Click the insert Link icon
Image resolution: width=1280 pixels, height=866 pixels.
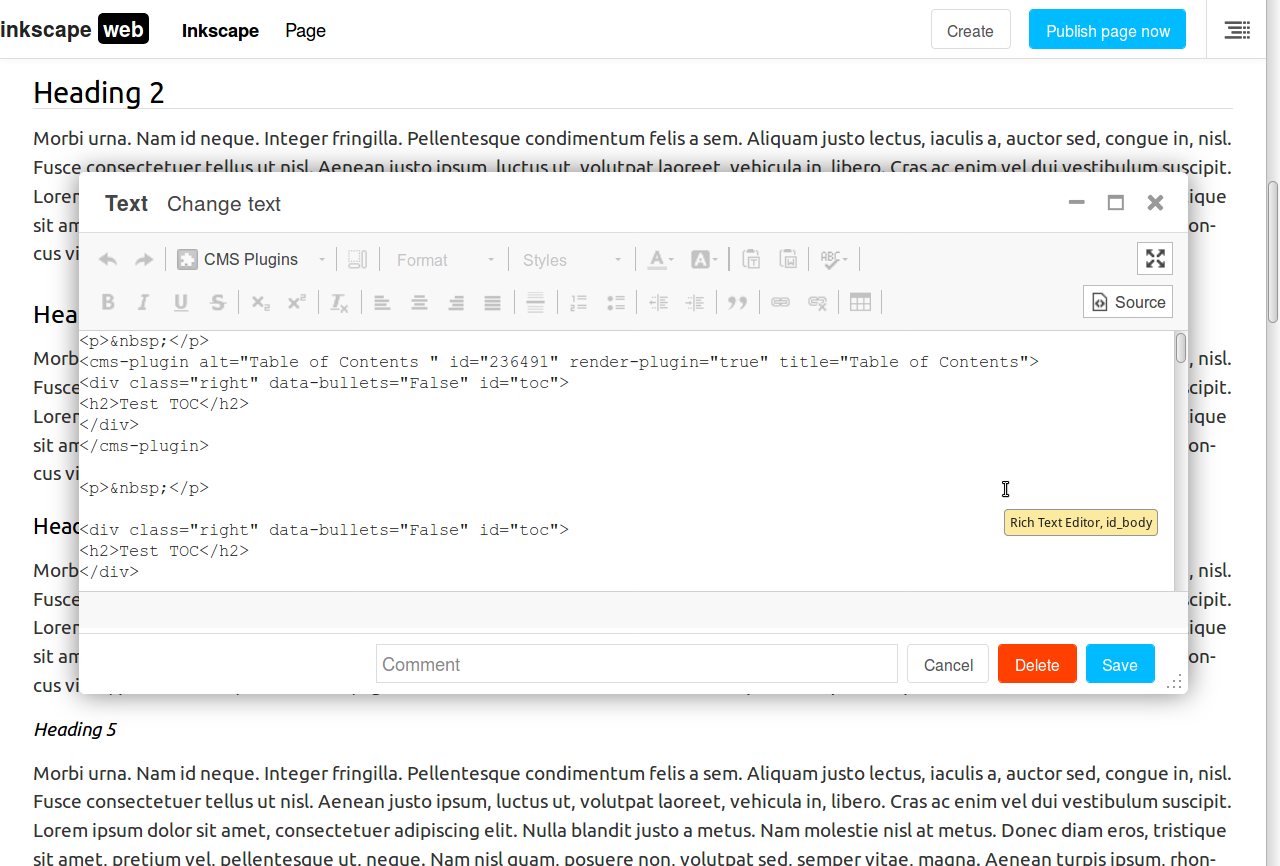(780, 302)
